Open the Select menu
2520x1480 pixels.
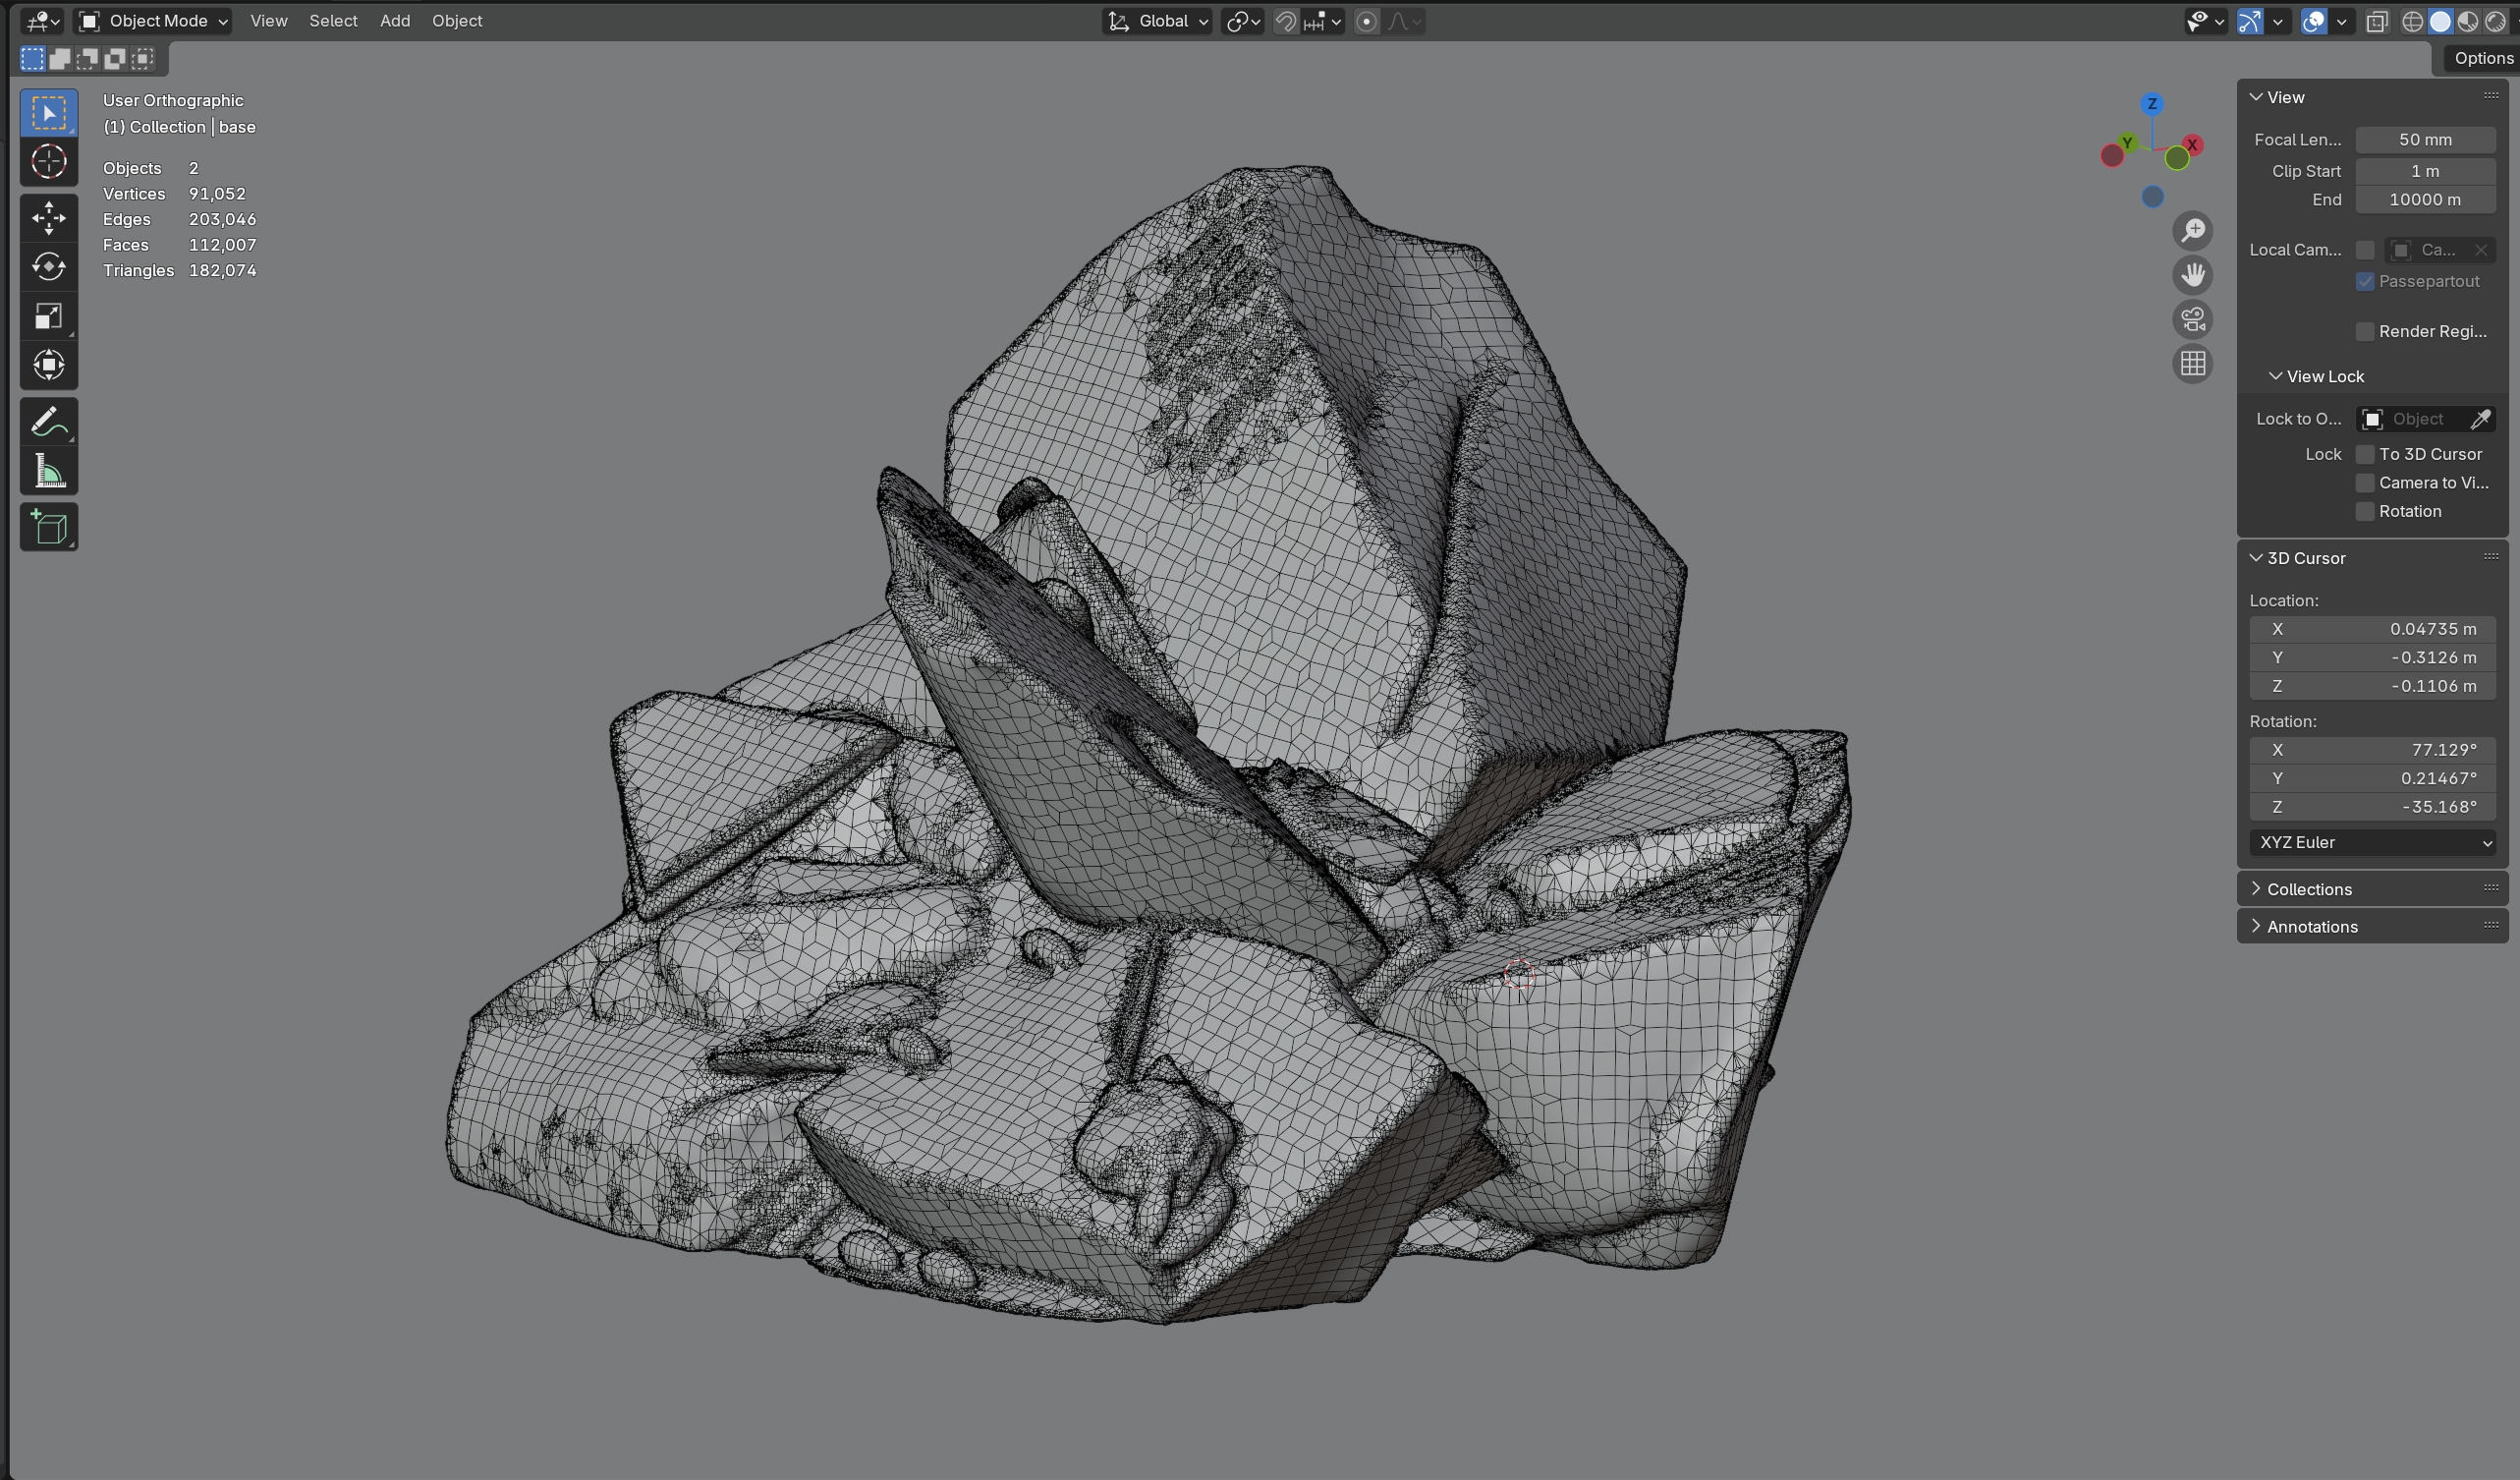333,21
